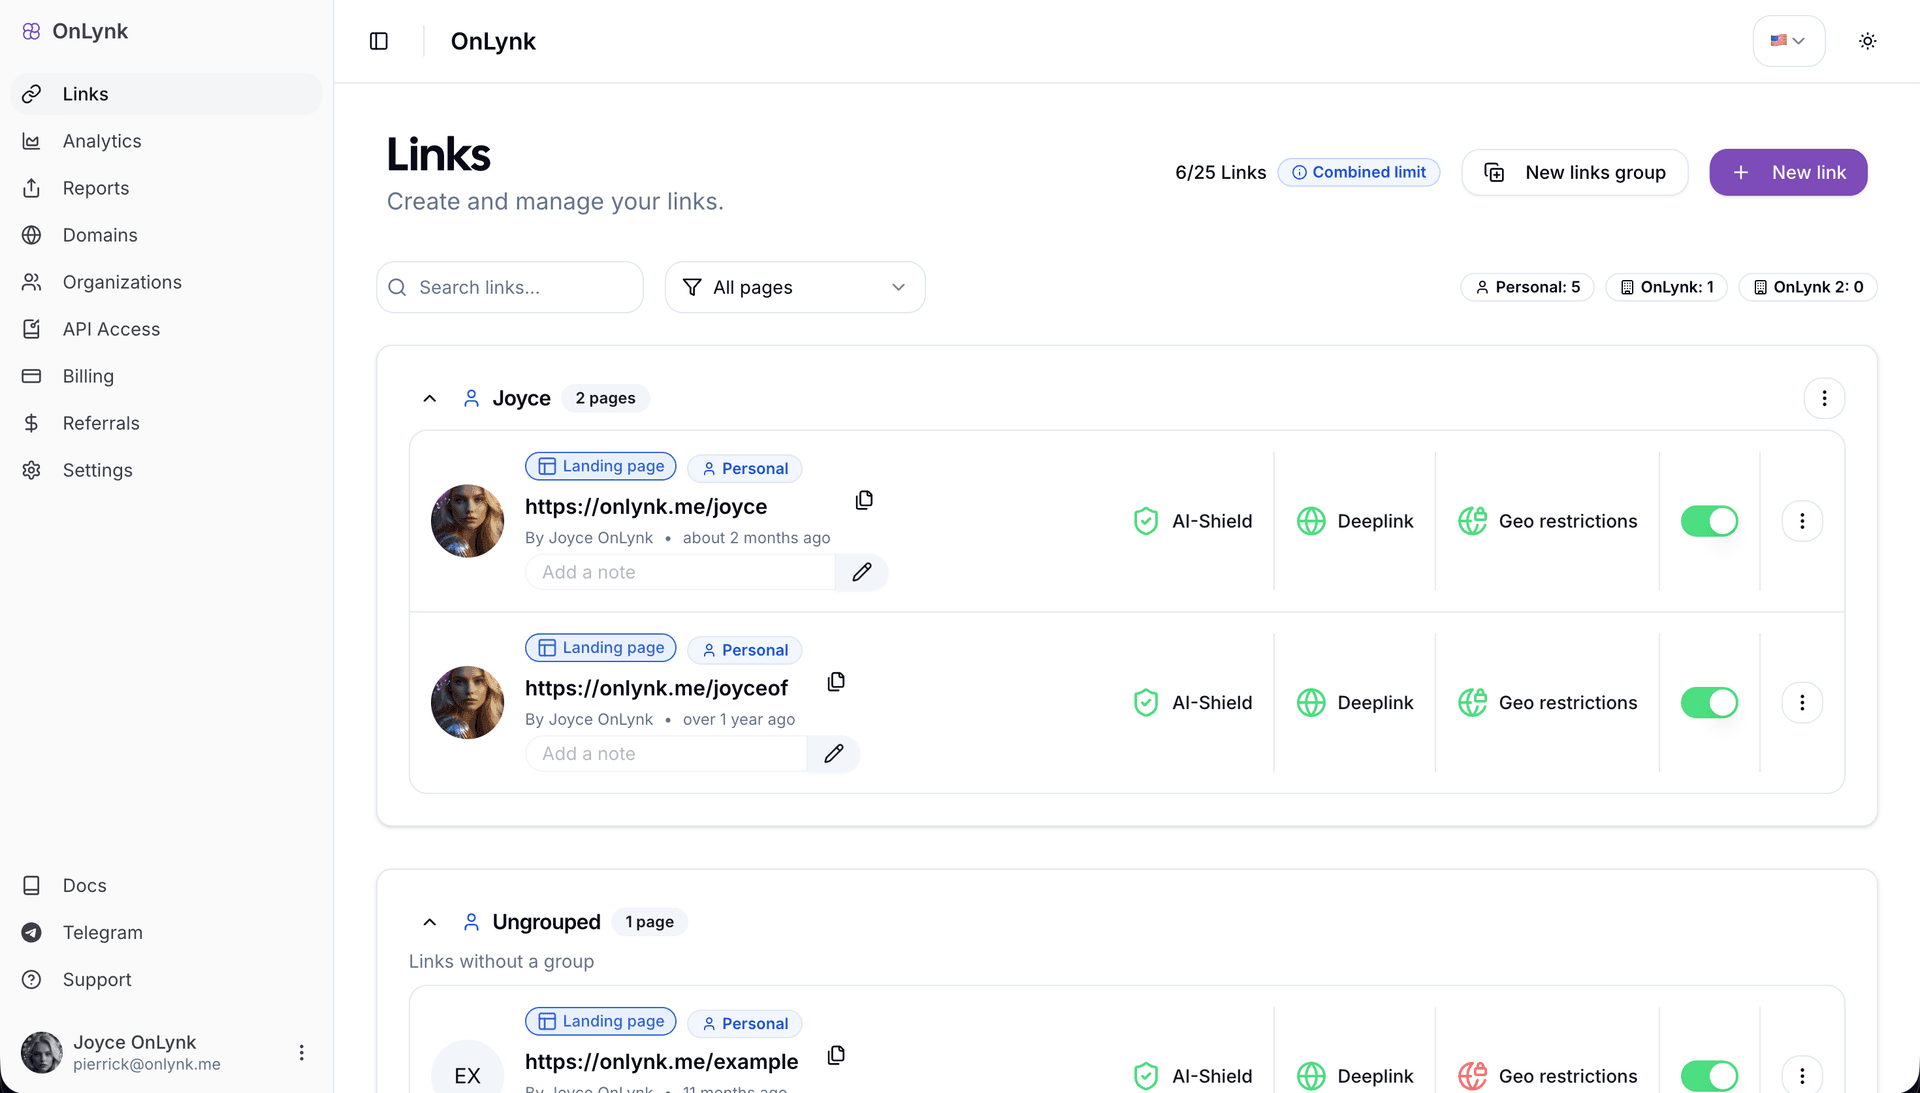Disable the onlynk.me/joyceof link toggle
This screenshot has width=1920, height=1093.
tap(1709, 703)
